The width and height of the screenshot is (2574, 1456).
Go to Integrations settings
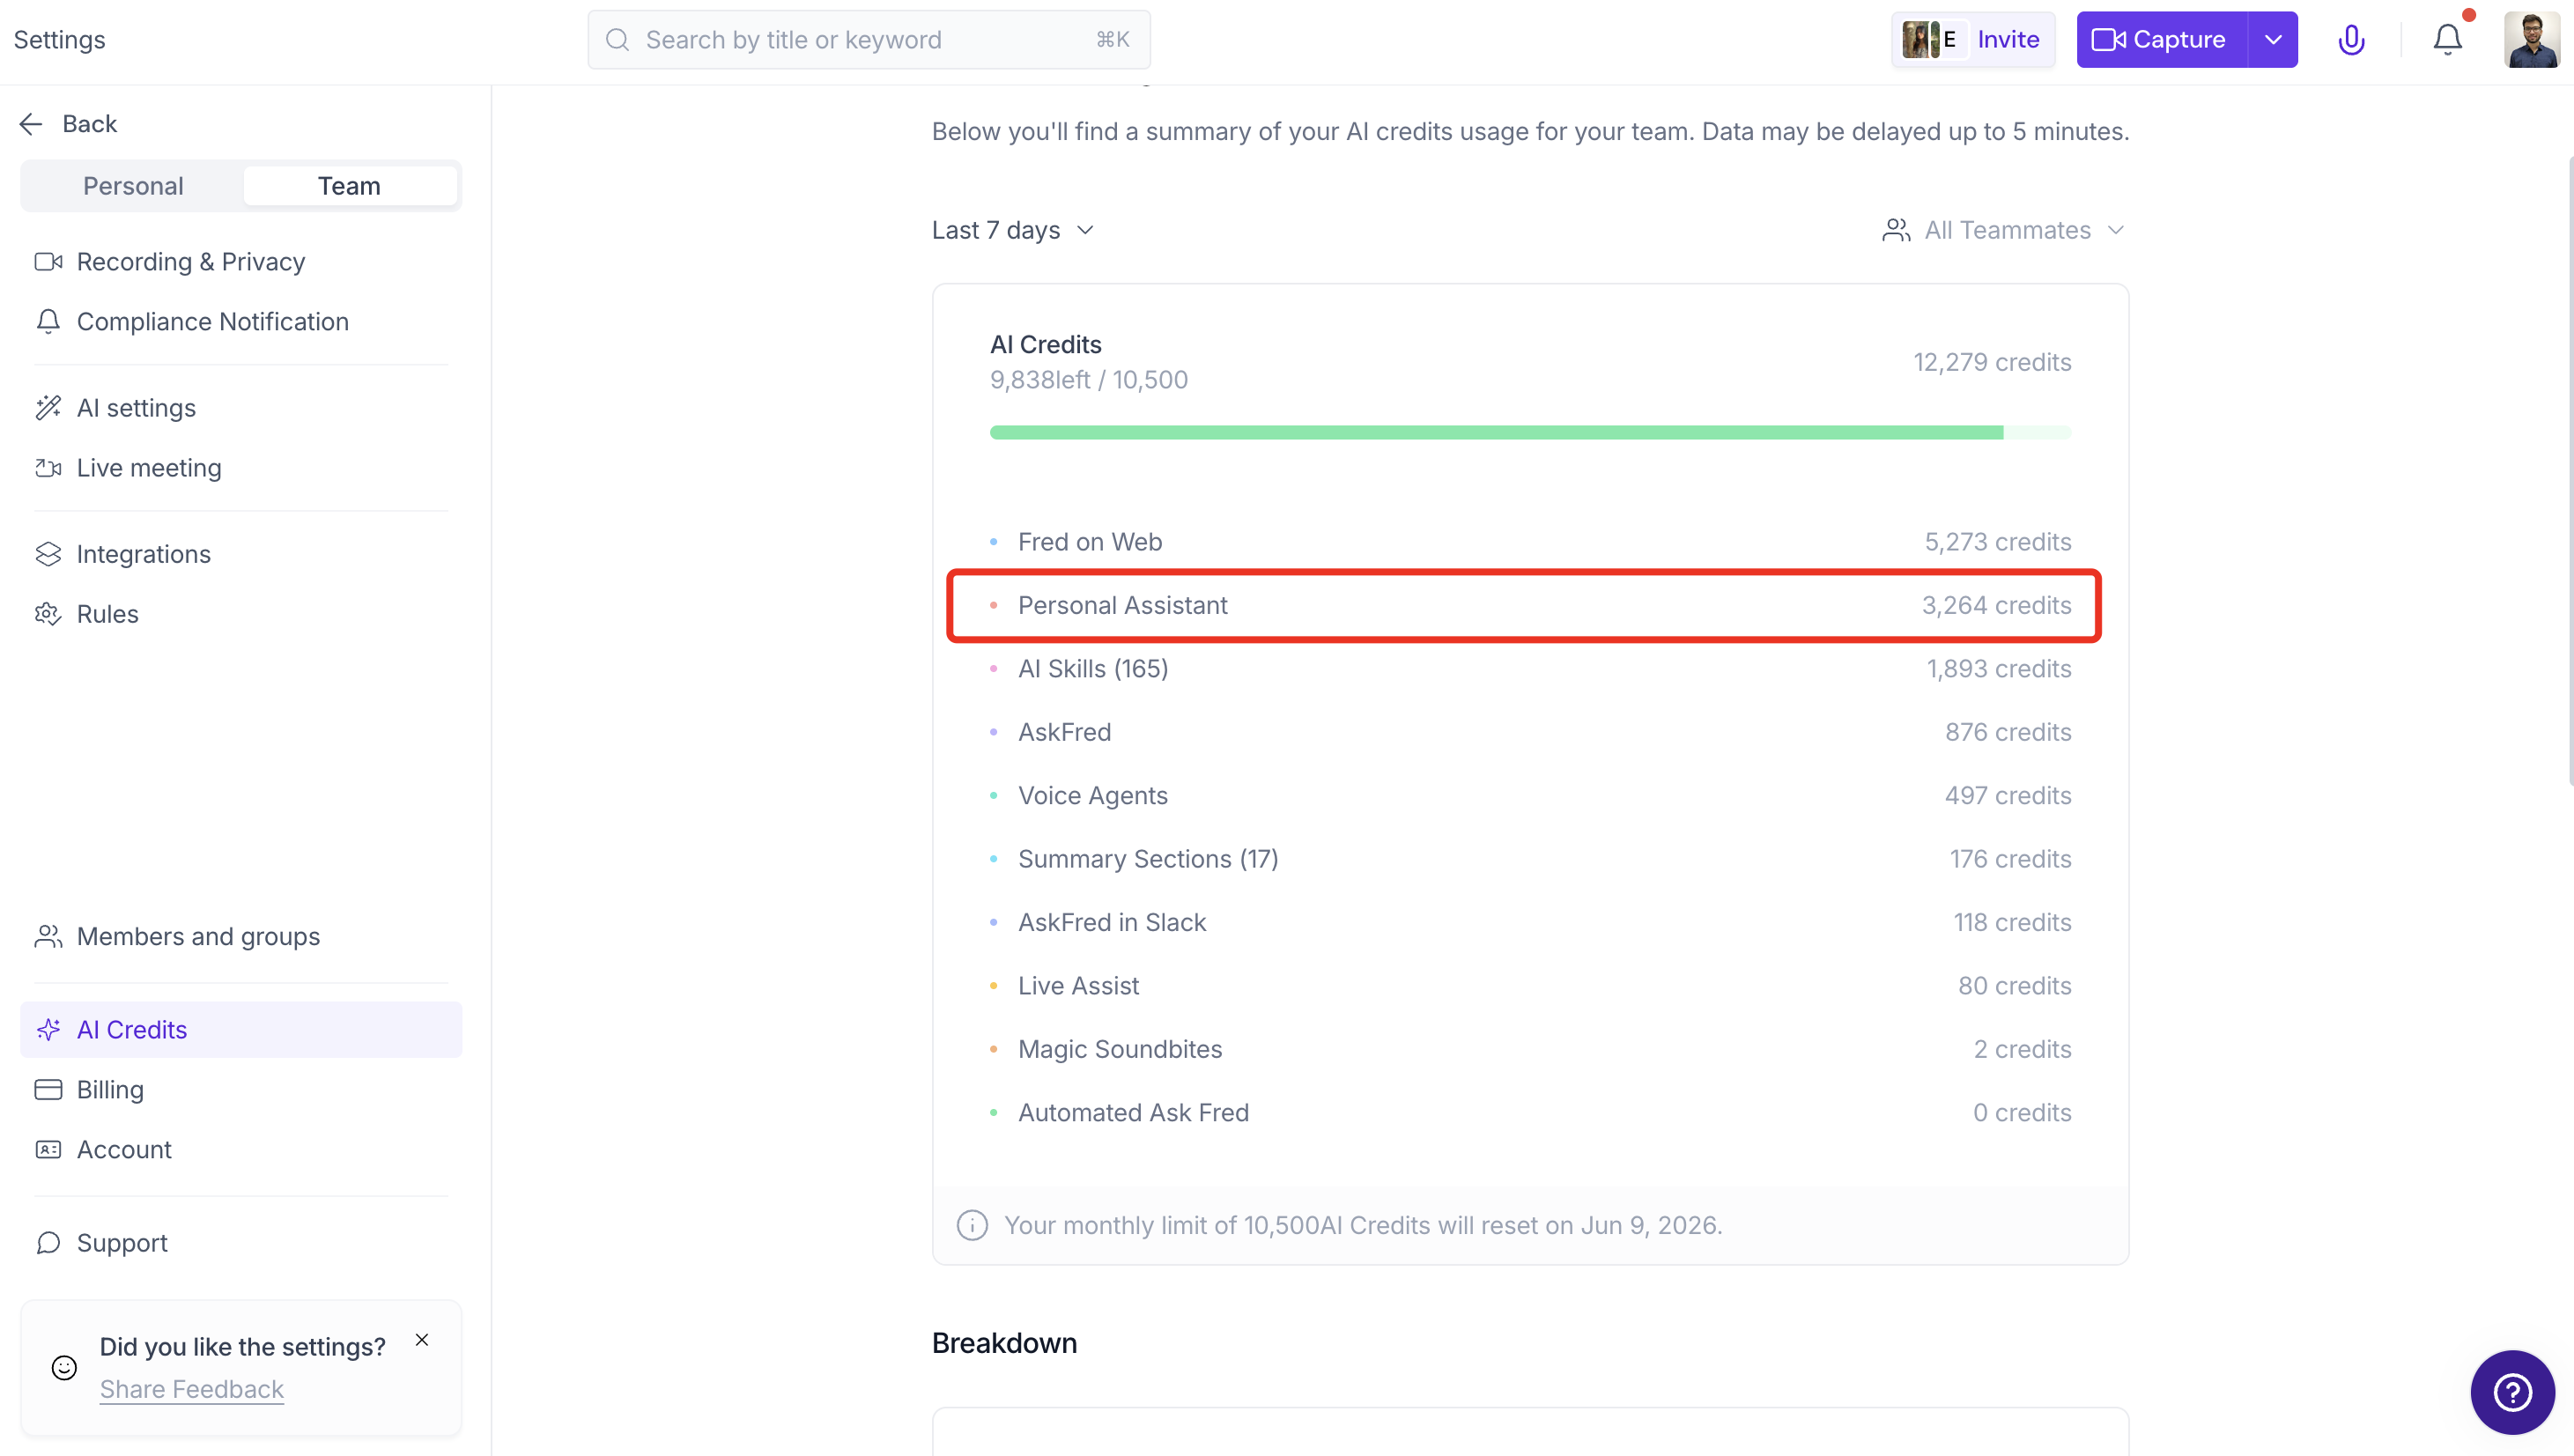click(x=240, y=554)
